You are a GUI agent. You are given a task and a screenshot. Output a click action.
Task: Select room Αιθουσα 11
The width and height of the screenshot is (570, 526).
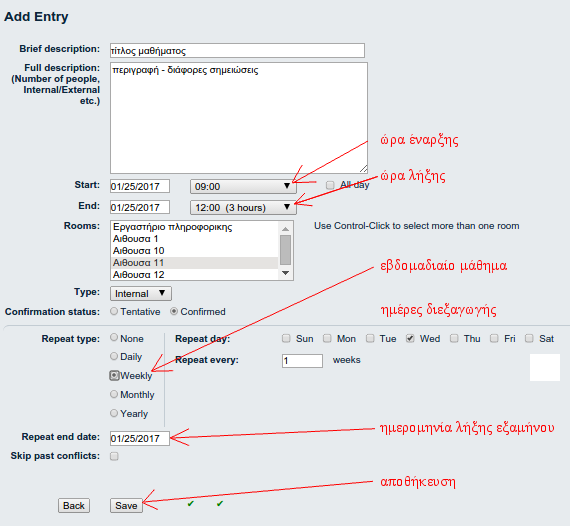[x=194, y=262]
